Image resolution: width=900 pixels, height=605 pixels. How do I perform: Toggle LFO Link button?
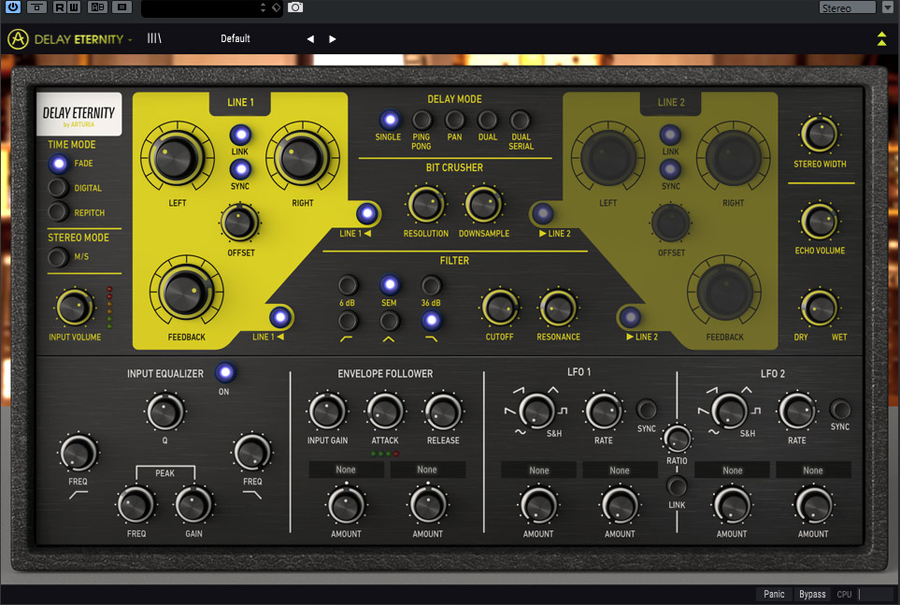(x=677, y=486)
